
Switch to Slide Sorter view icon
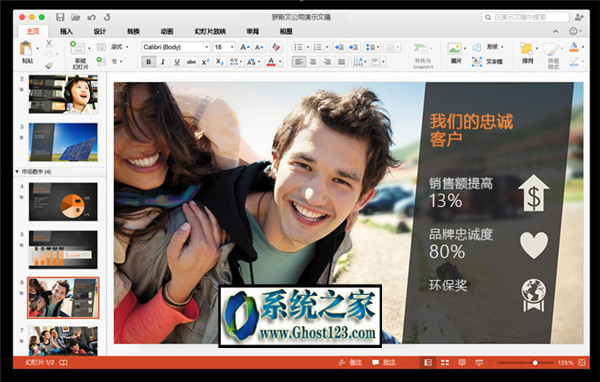pos(445,362)
